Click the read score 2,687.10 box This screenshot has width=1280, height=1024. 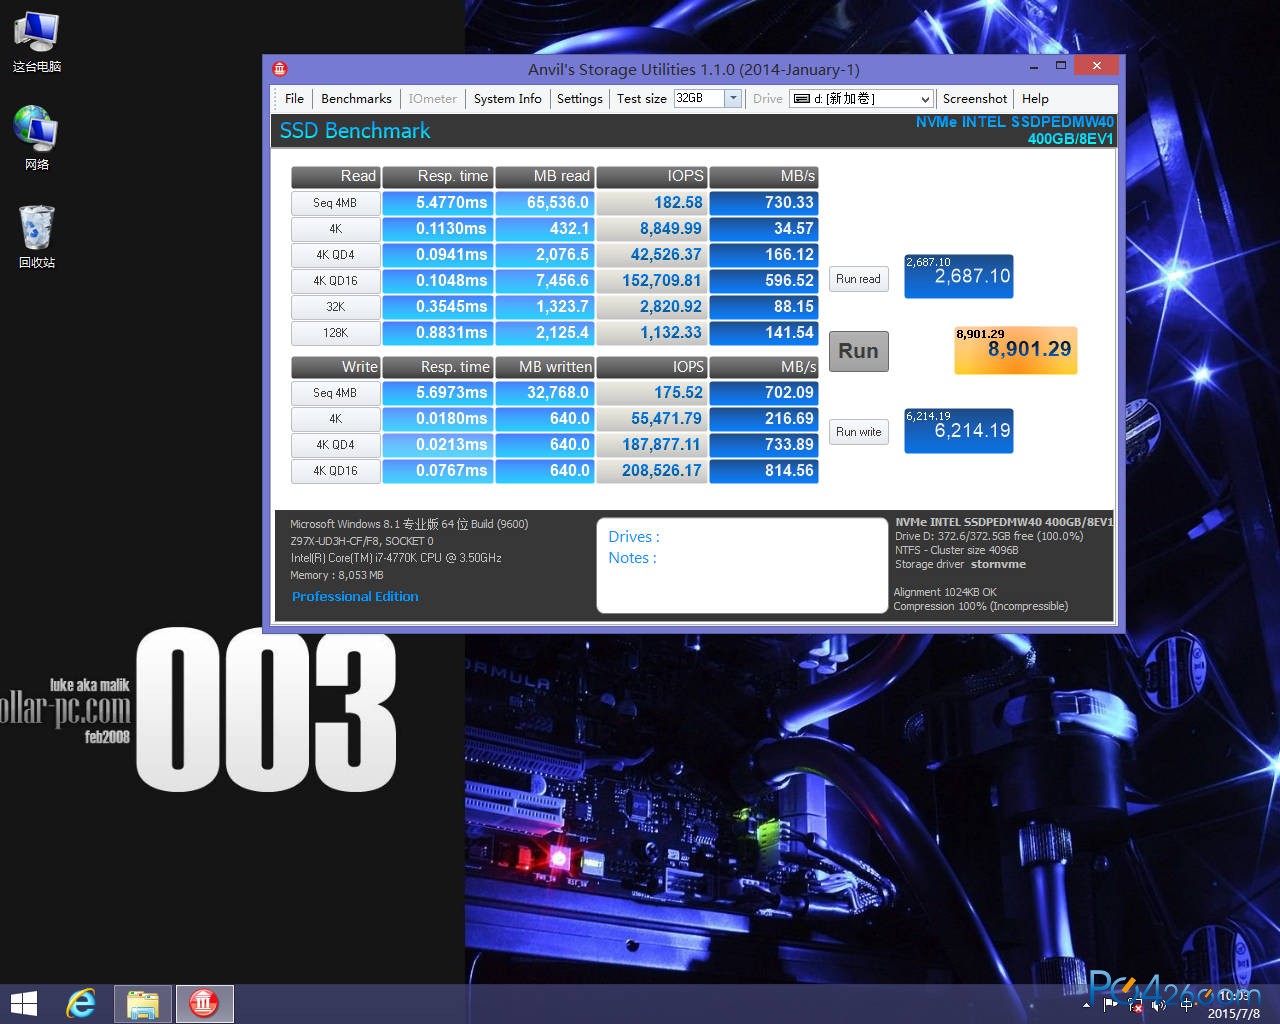pos(959,276)
